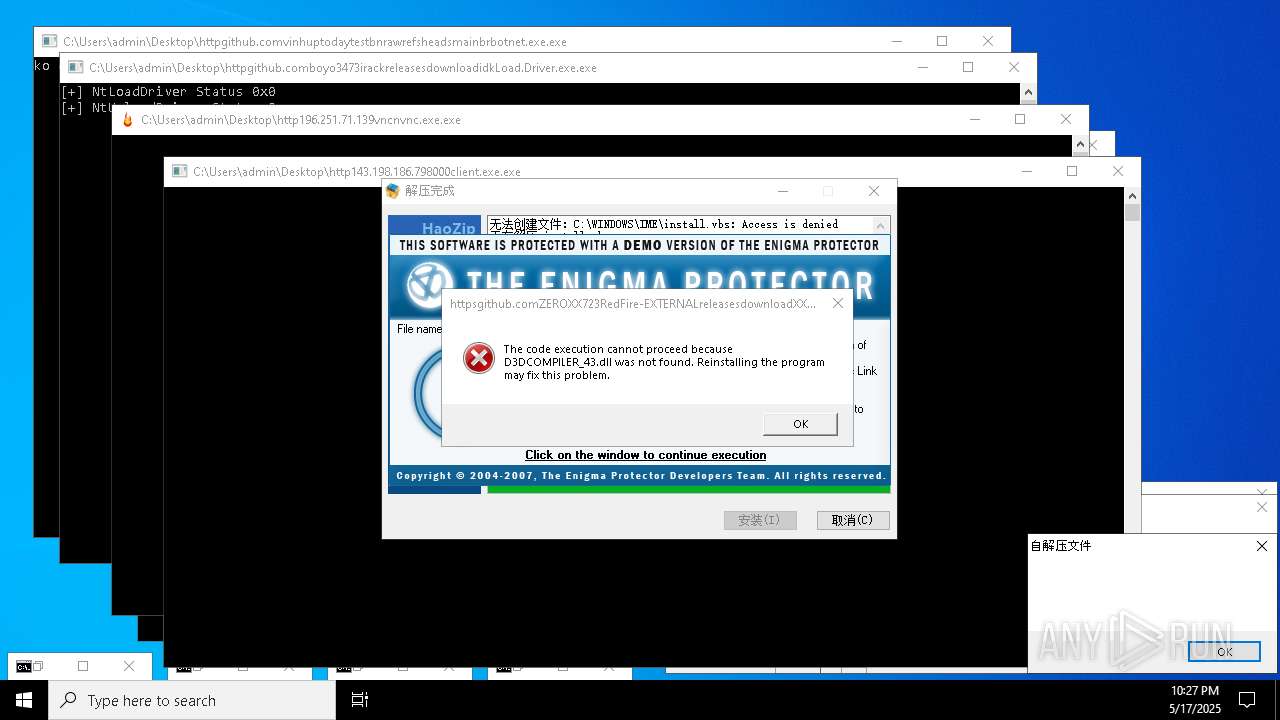Click the 'Type here to search' box

coord(192,700)
